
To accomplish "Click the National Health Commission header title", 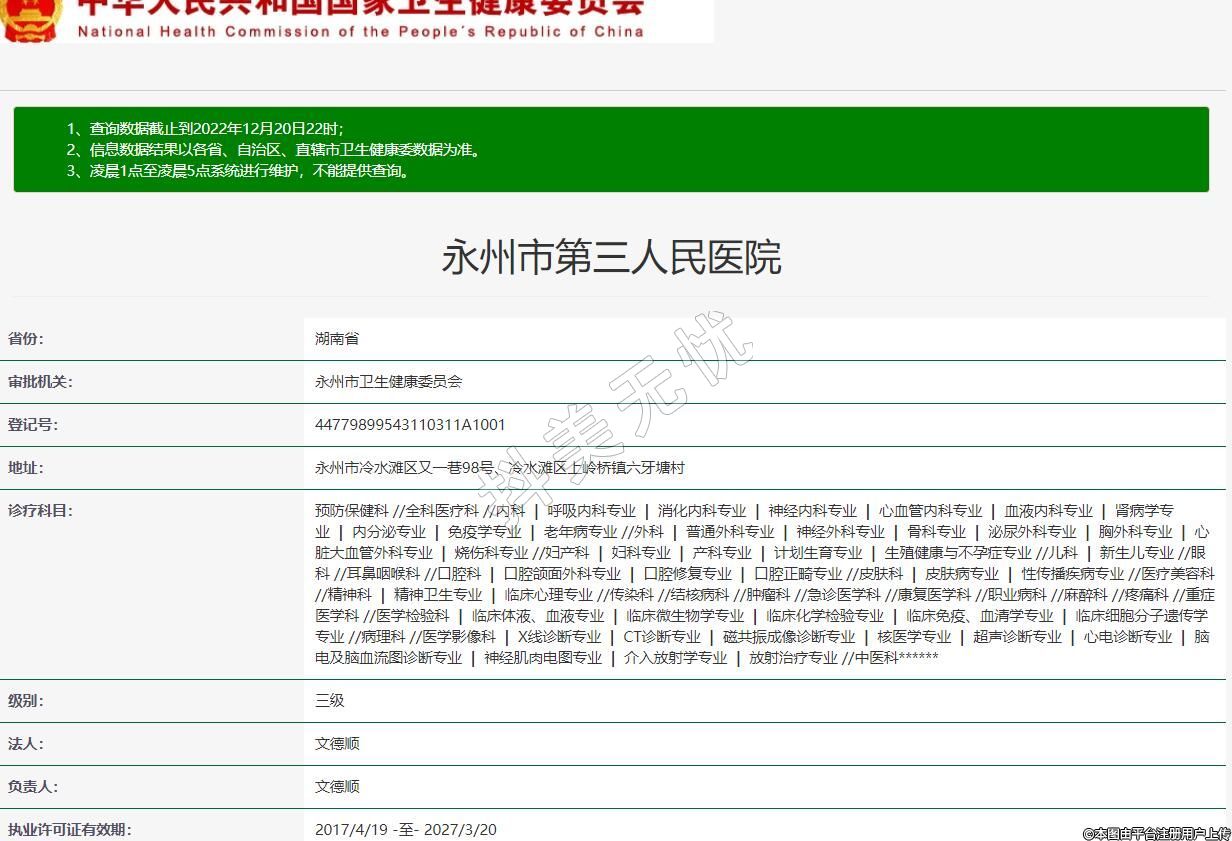I will (x=360, y=18).
